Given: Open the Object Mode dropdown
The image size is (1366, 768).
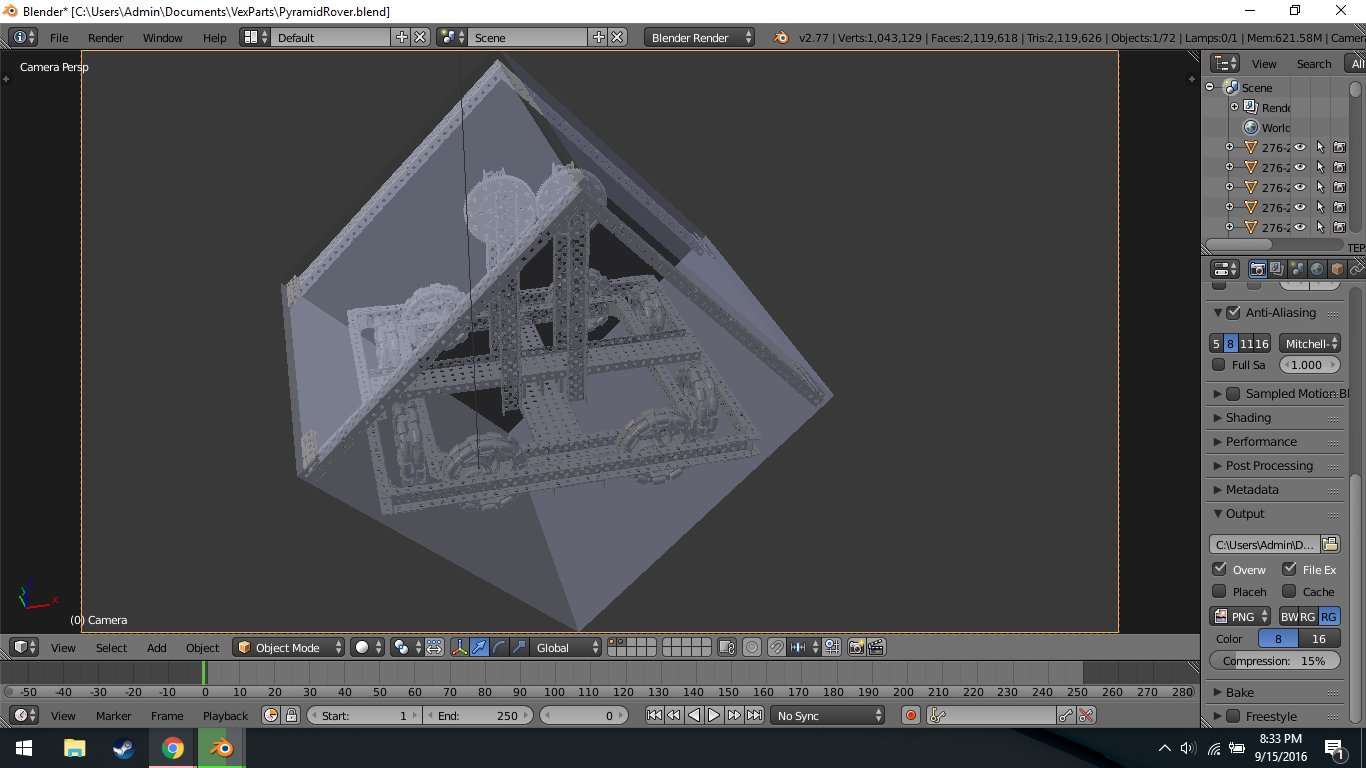Looking at the screenshot, I should 288,648.
